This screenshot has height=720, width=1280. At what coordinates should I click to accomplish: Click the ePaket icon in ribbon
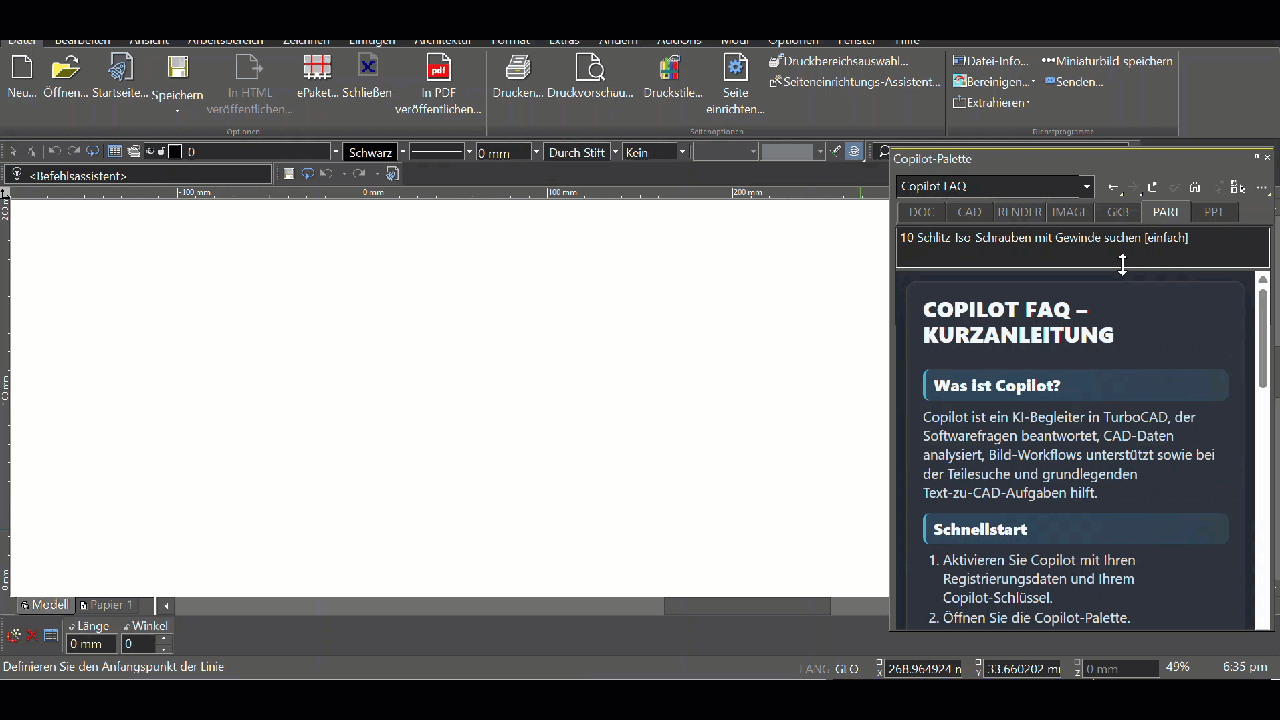[x=317, y=68]
